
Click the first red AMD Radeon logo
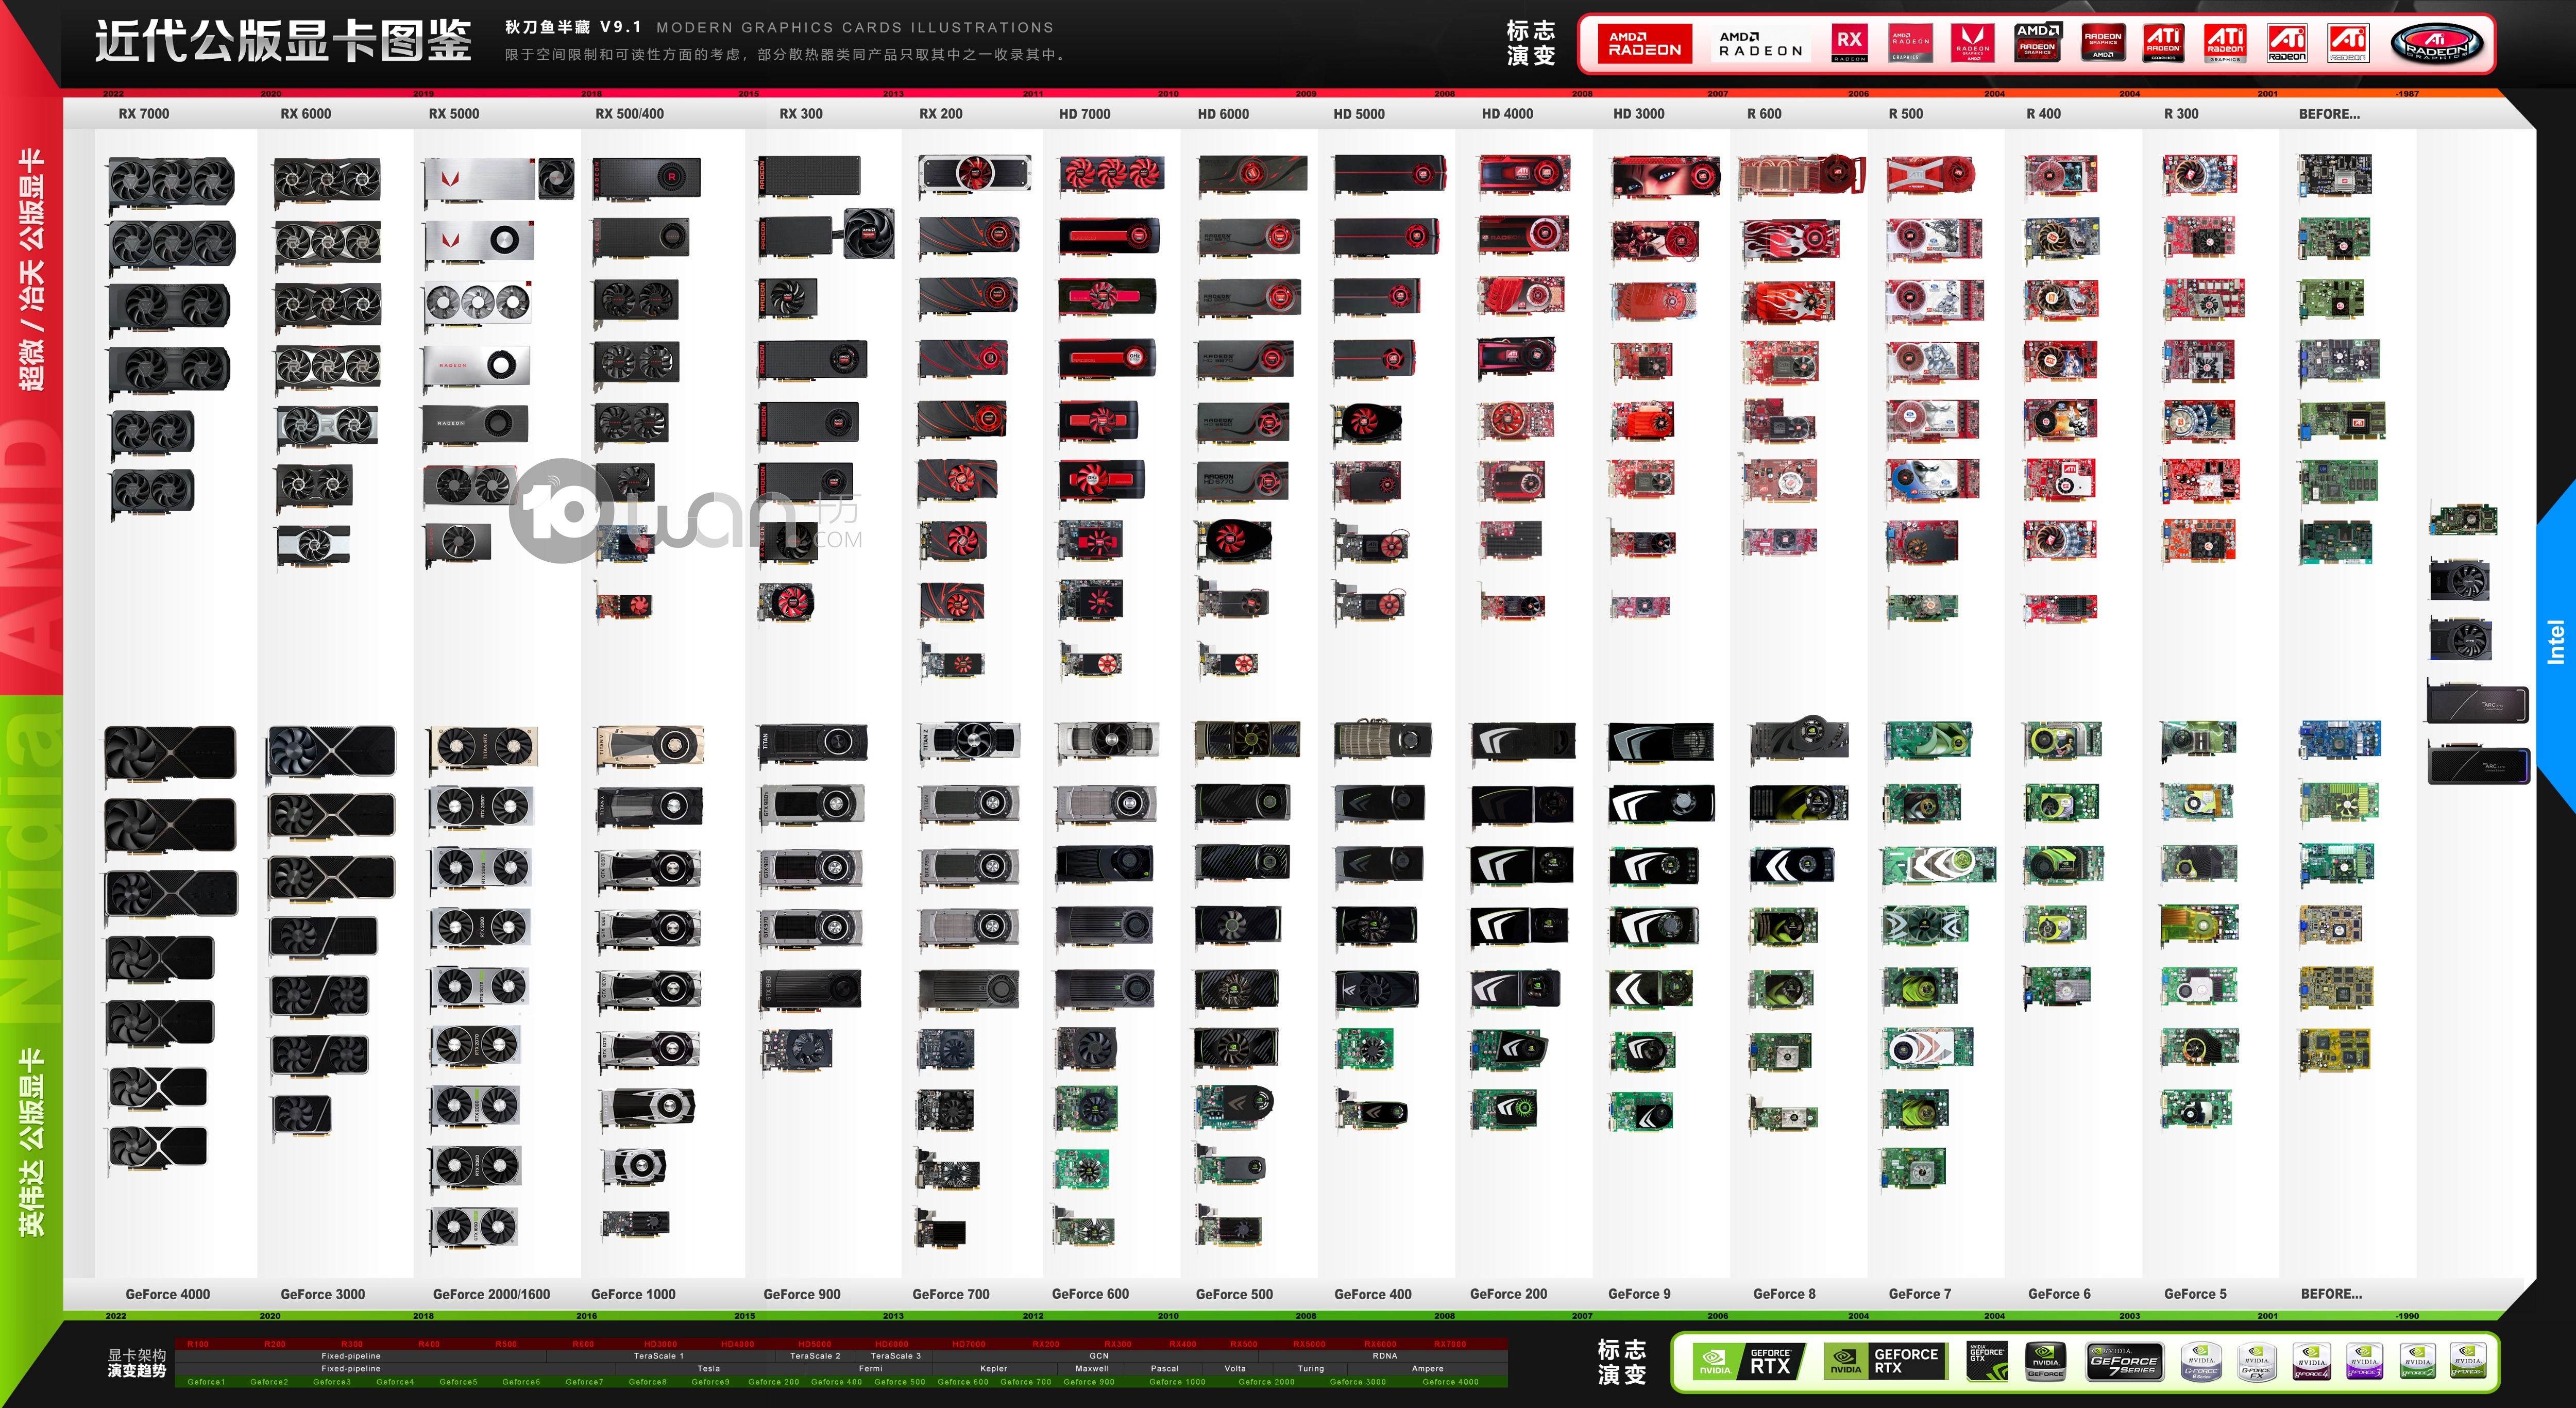pos(1644,44)
